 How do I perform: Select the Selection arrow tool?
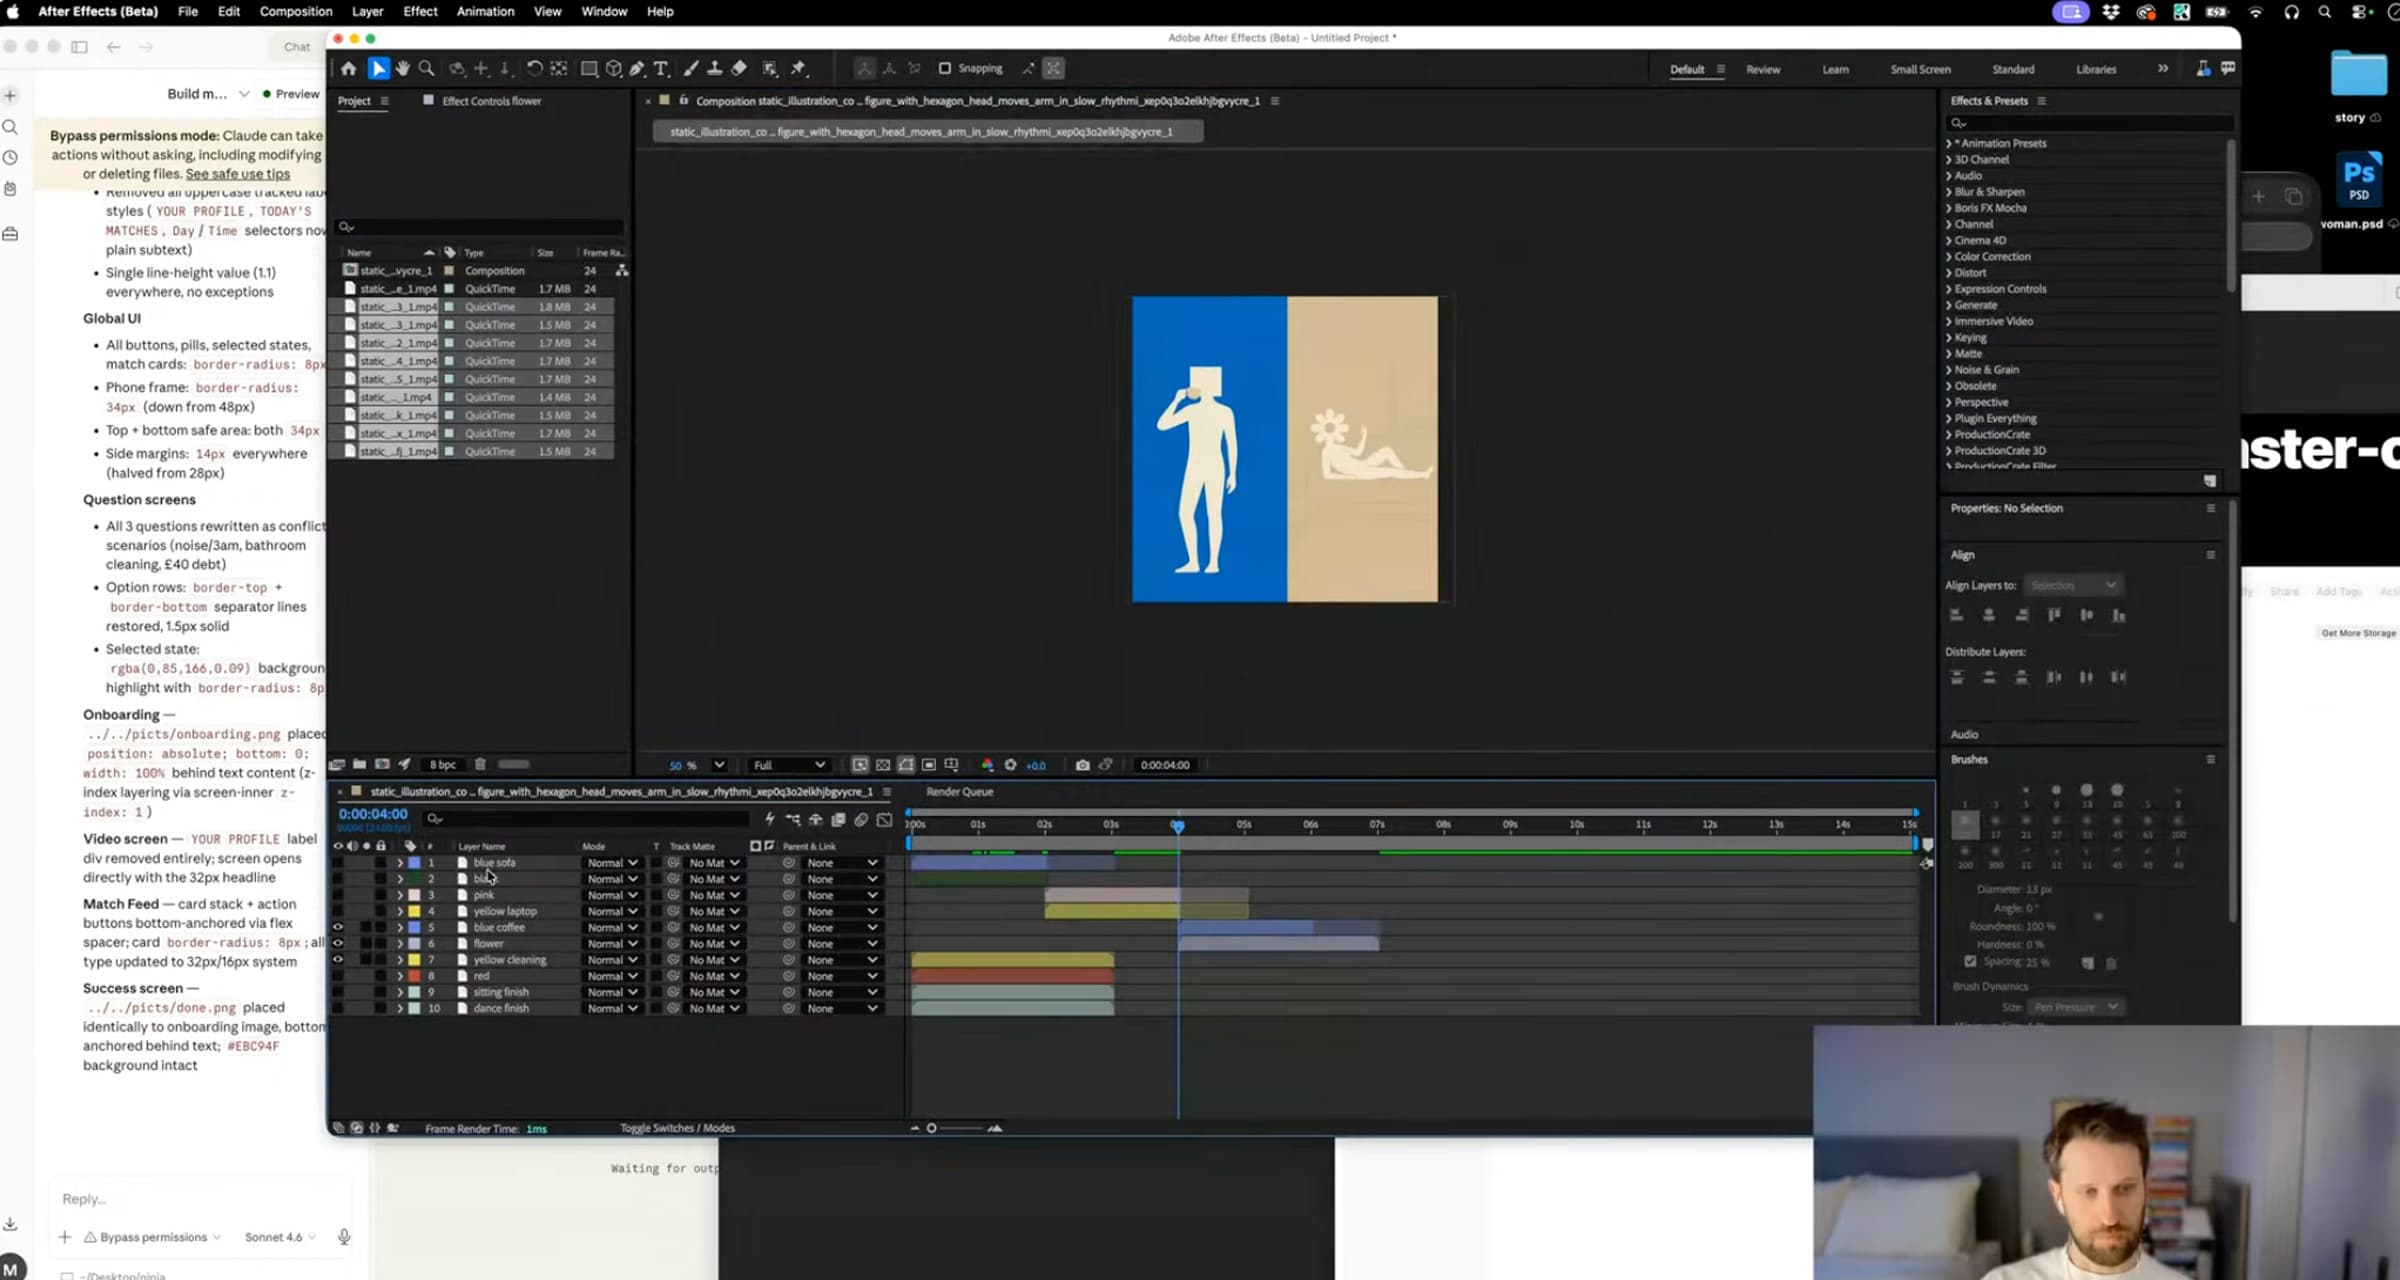(x=378, y=69)
